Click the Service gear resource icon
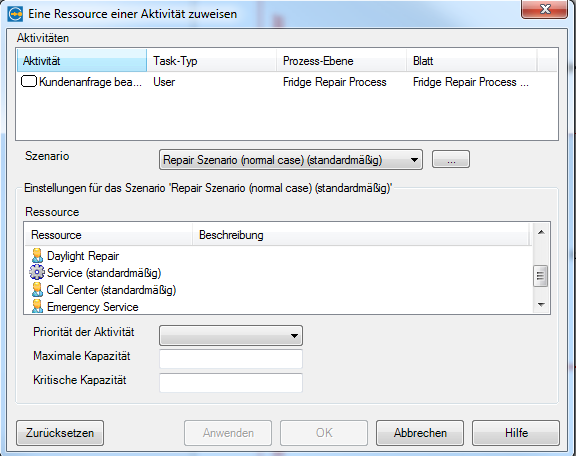This screenshot has height=456, width=576. pos(37,273)
